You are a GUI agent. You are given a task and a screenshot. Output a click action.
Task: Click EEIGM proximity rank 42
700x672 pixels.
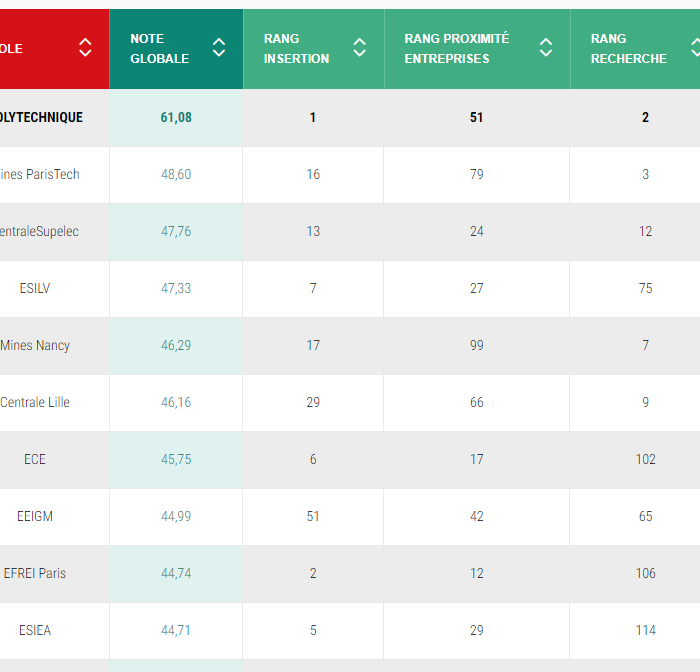[x=476, y=517]
